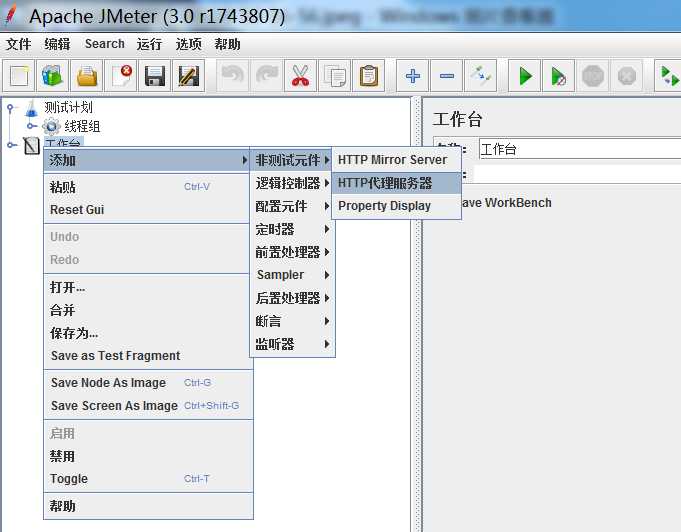Collapse the 测试计划 tree node handle

coord(11,107)
